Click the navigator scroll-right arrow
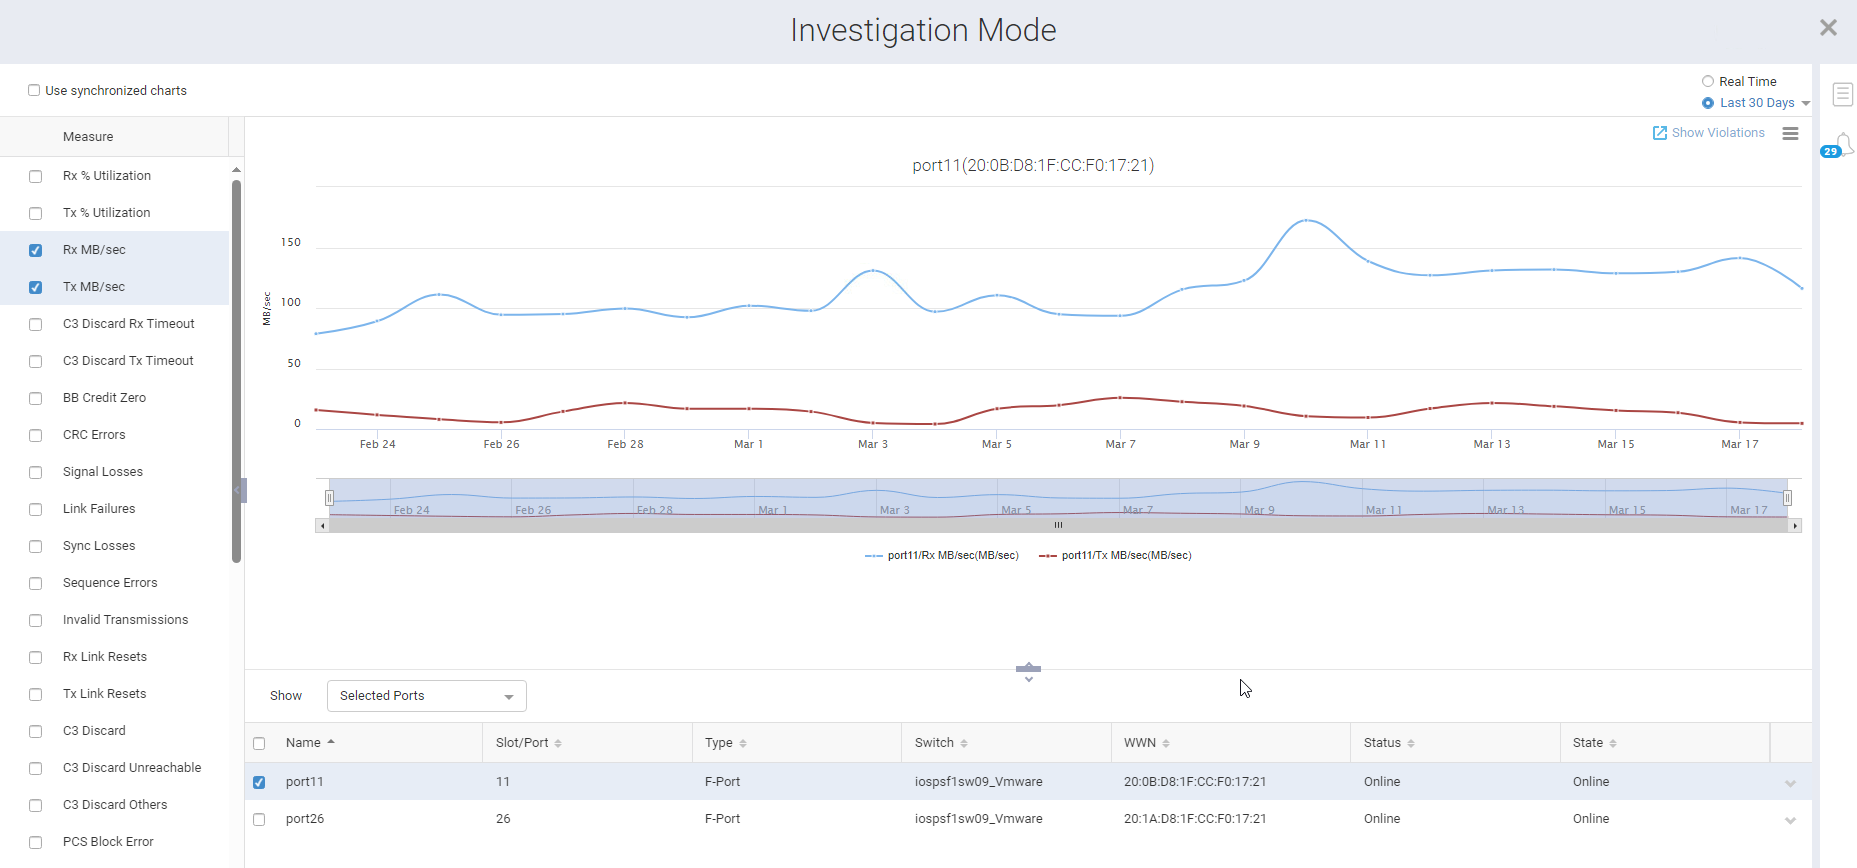Image resolution: width=1857 pixels, height=868 pixels. click(1795, 525)
